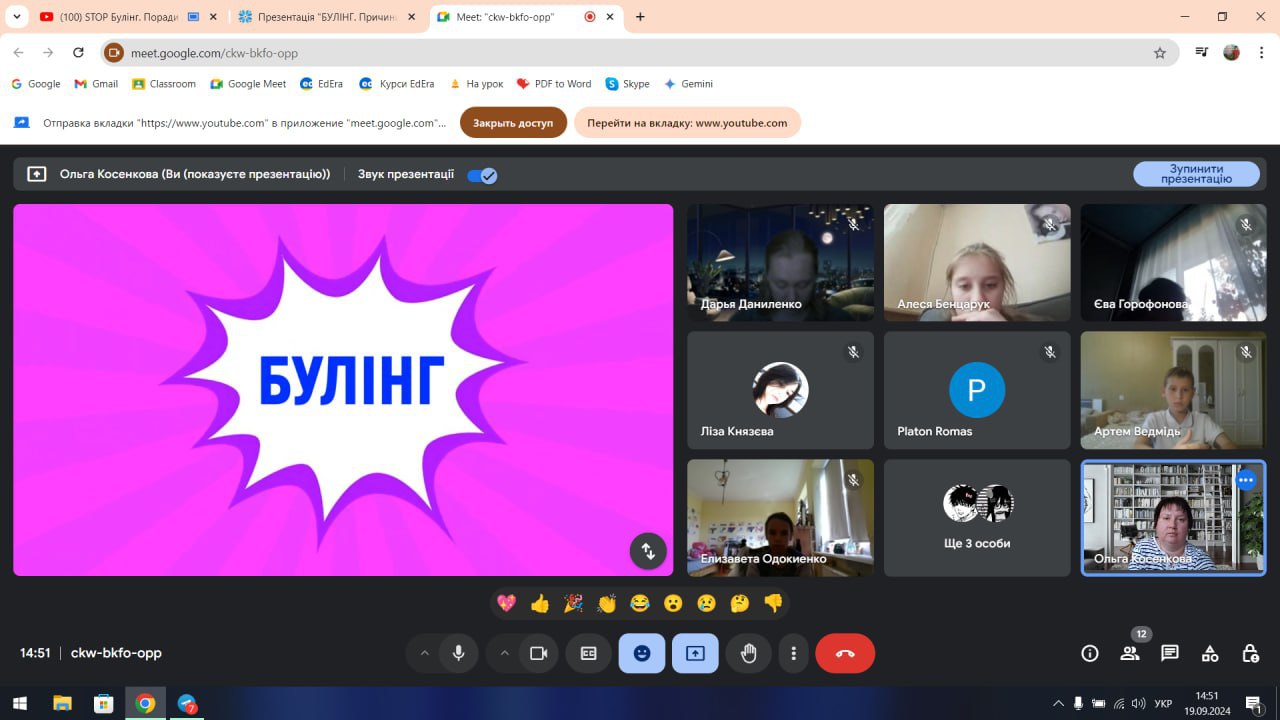Image resolution: width=1280 pixels, height=720 pixels.
Task: Open more options three-dot menu
Action: [793, 653]
